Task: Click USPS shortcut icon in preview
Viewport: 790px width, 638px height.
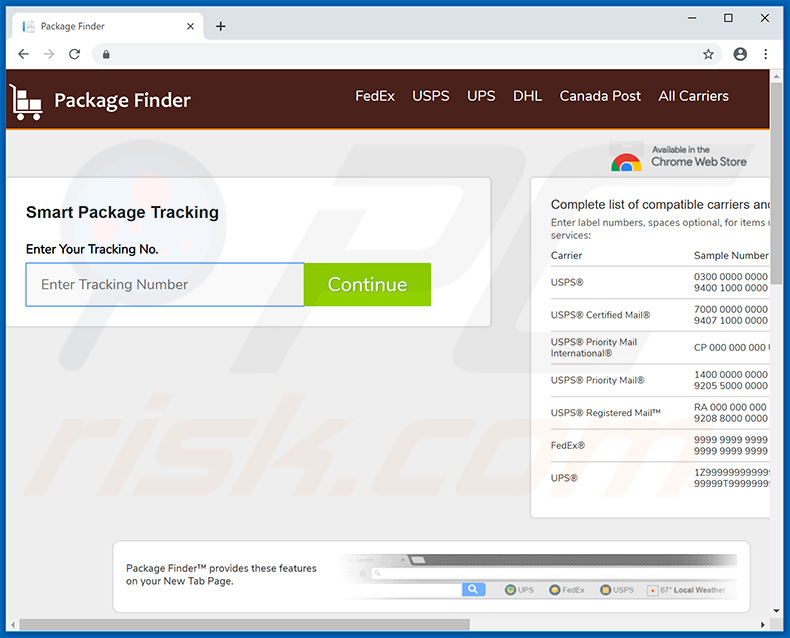Action: pos(605,590)
